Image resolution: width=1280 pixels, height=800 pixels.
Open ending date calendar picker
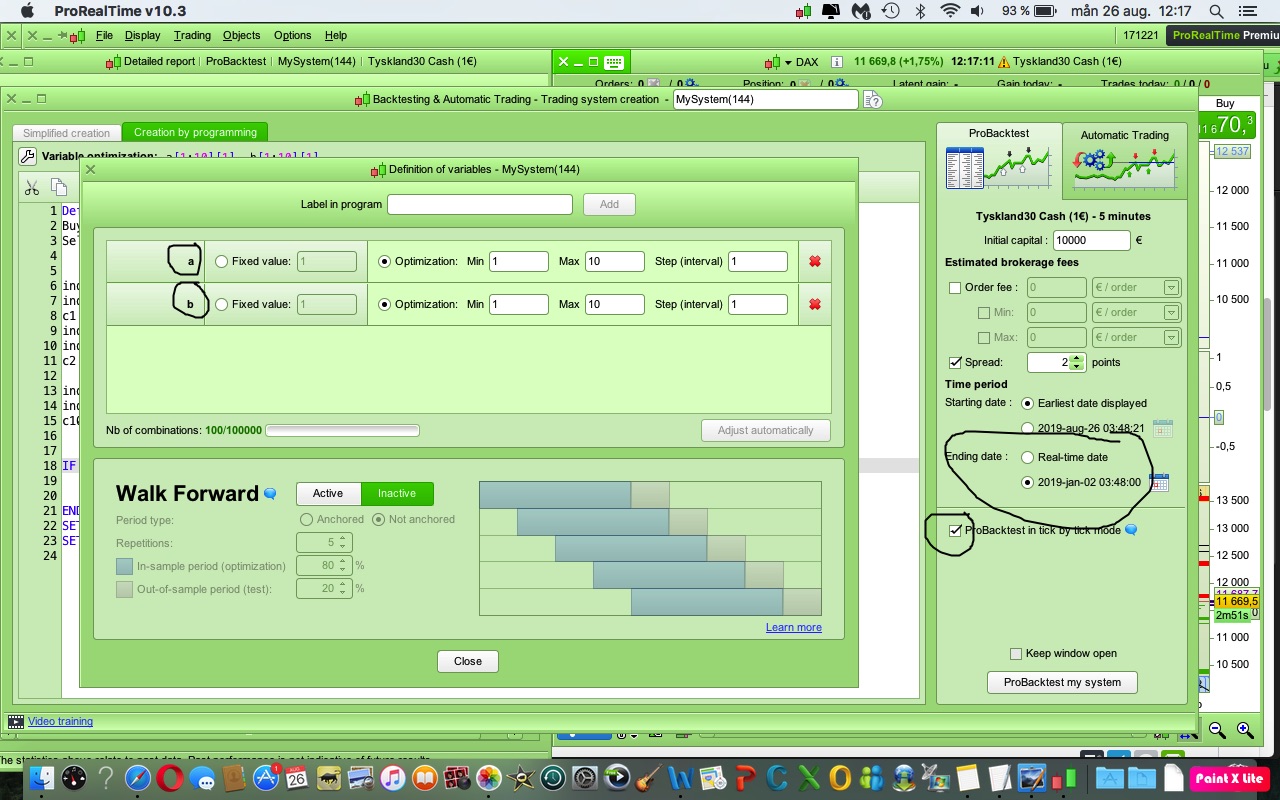point(1159,483)
